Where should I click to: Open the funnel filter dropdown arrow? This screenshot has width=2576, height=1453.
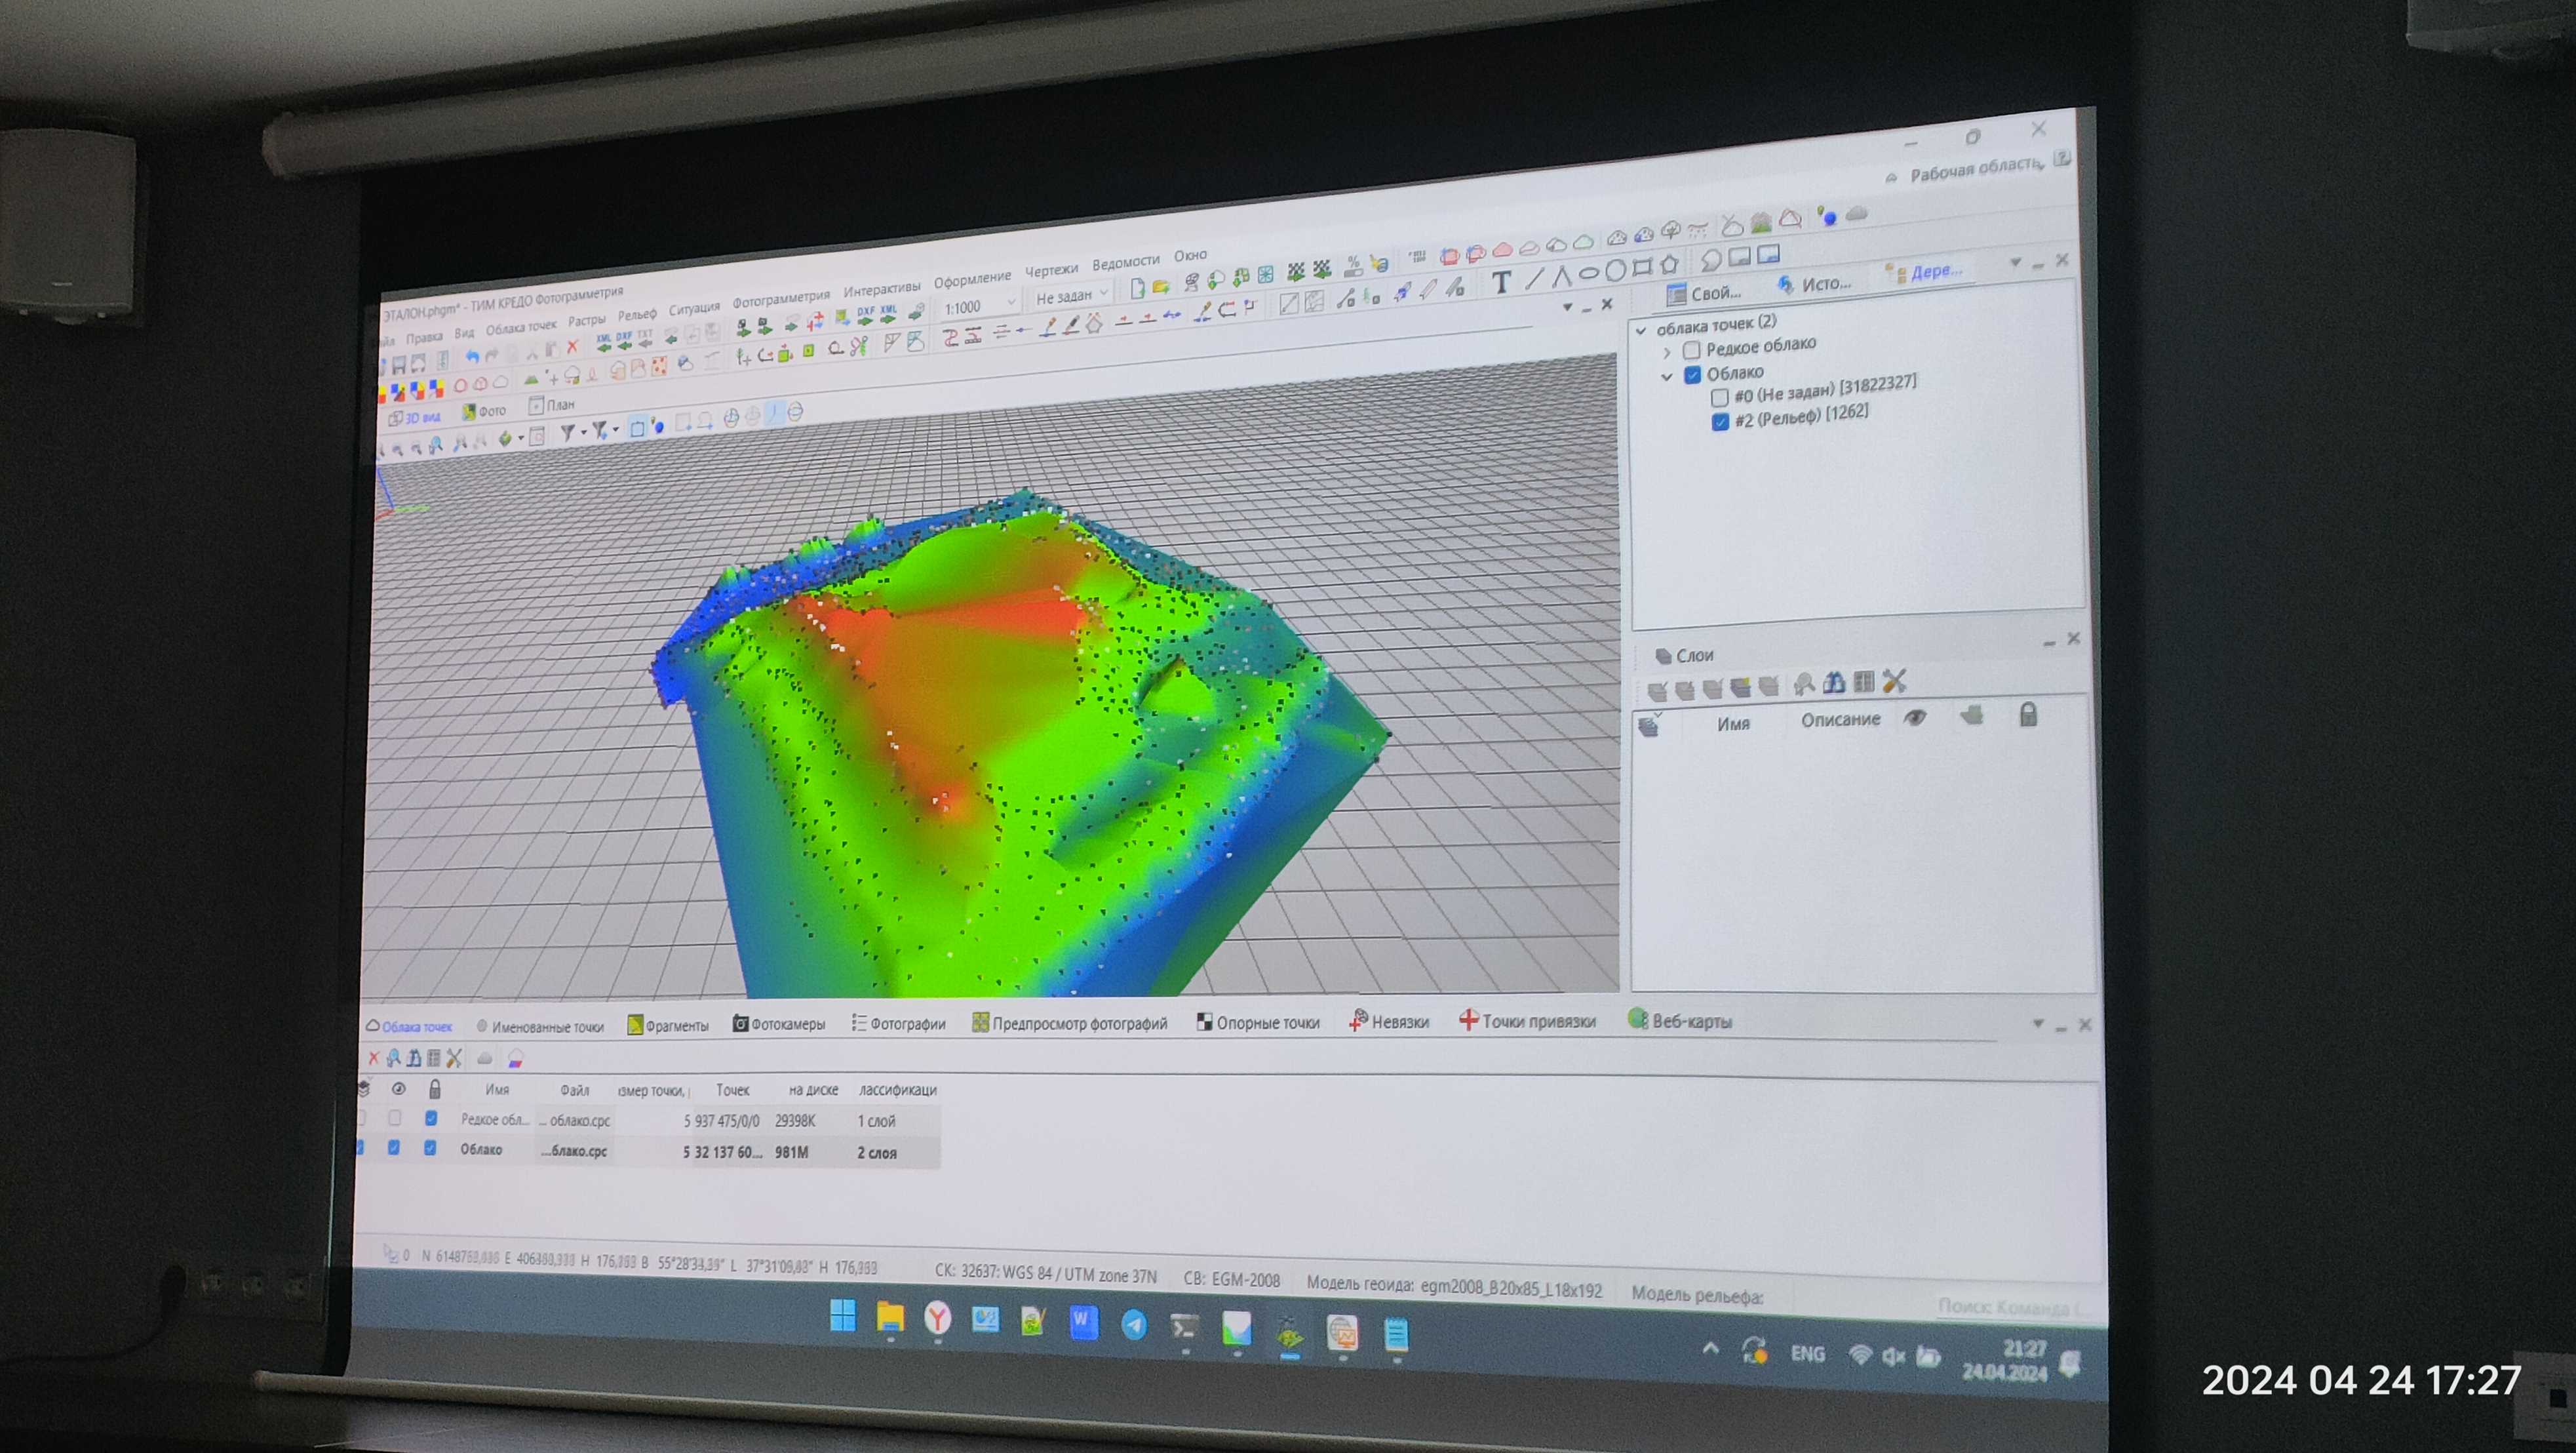[583, 432]
